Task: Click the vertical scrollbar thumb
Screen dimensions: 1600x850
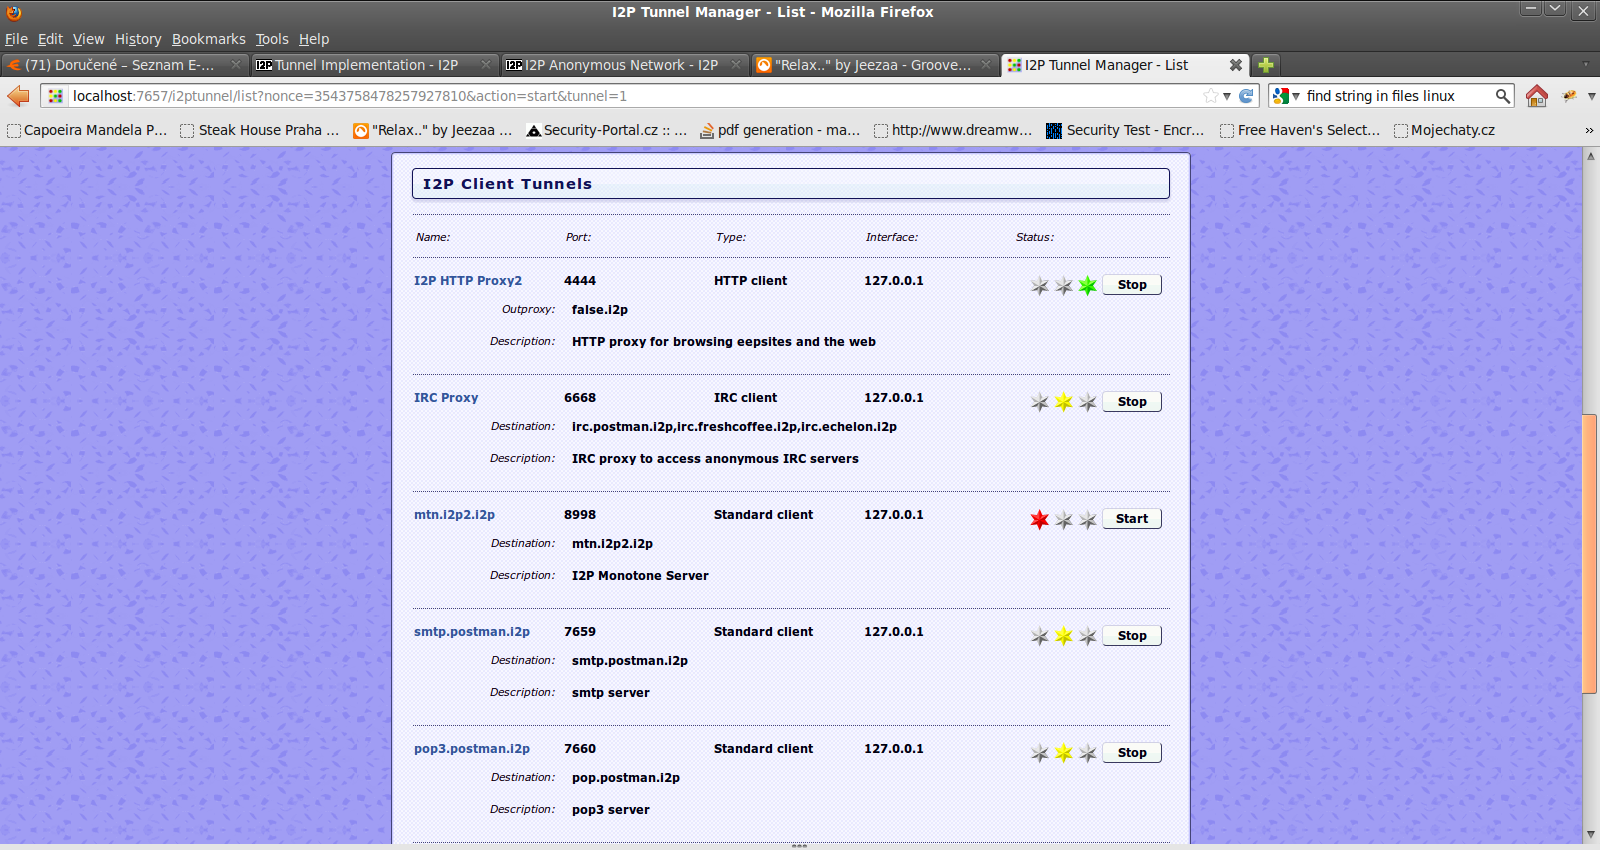Action: click(x=1590, y=553)
